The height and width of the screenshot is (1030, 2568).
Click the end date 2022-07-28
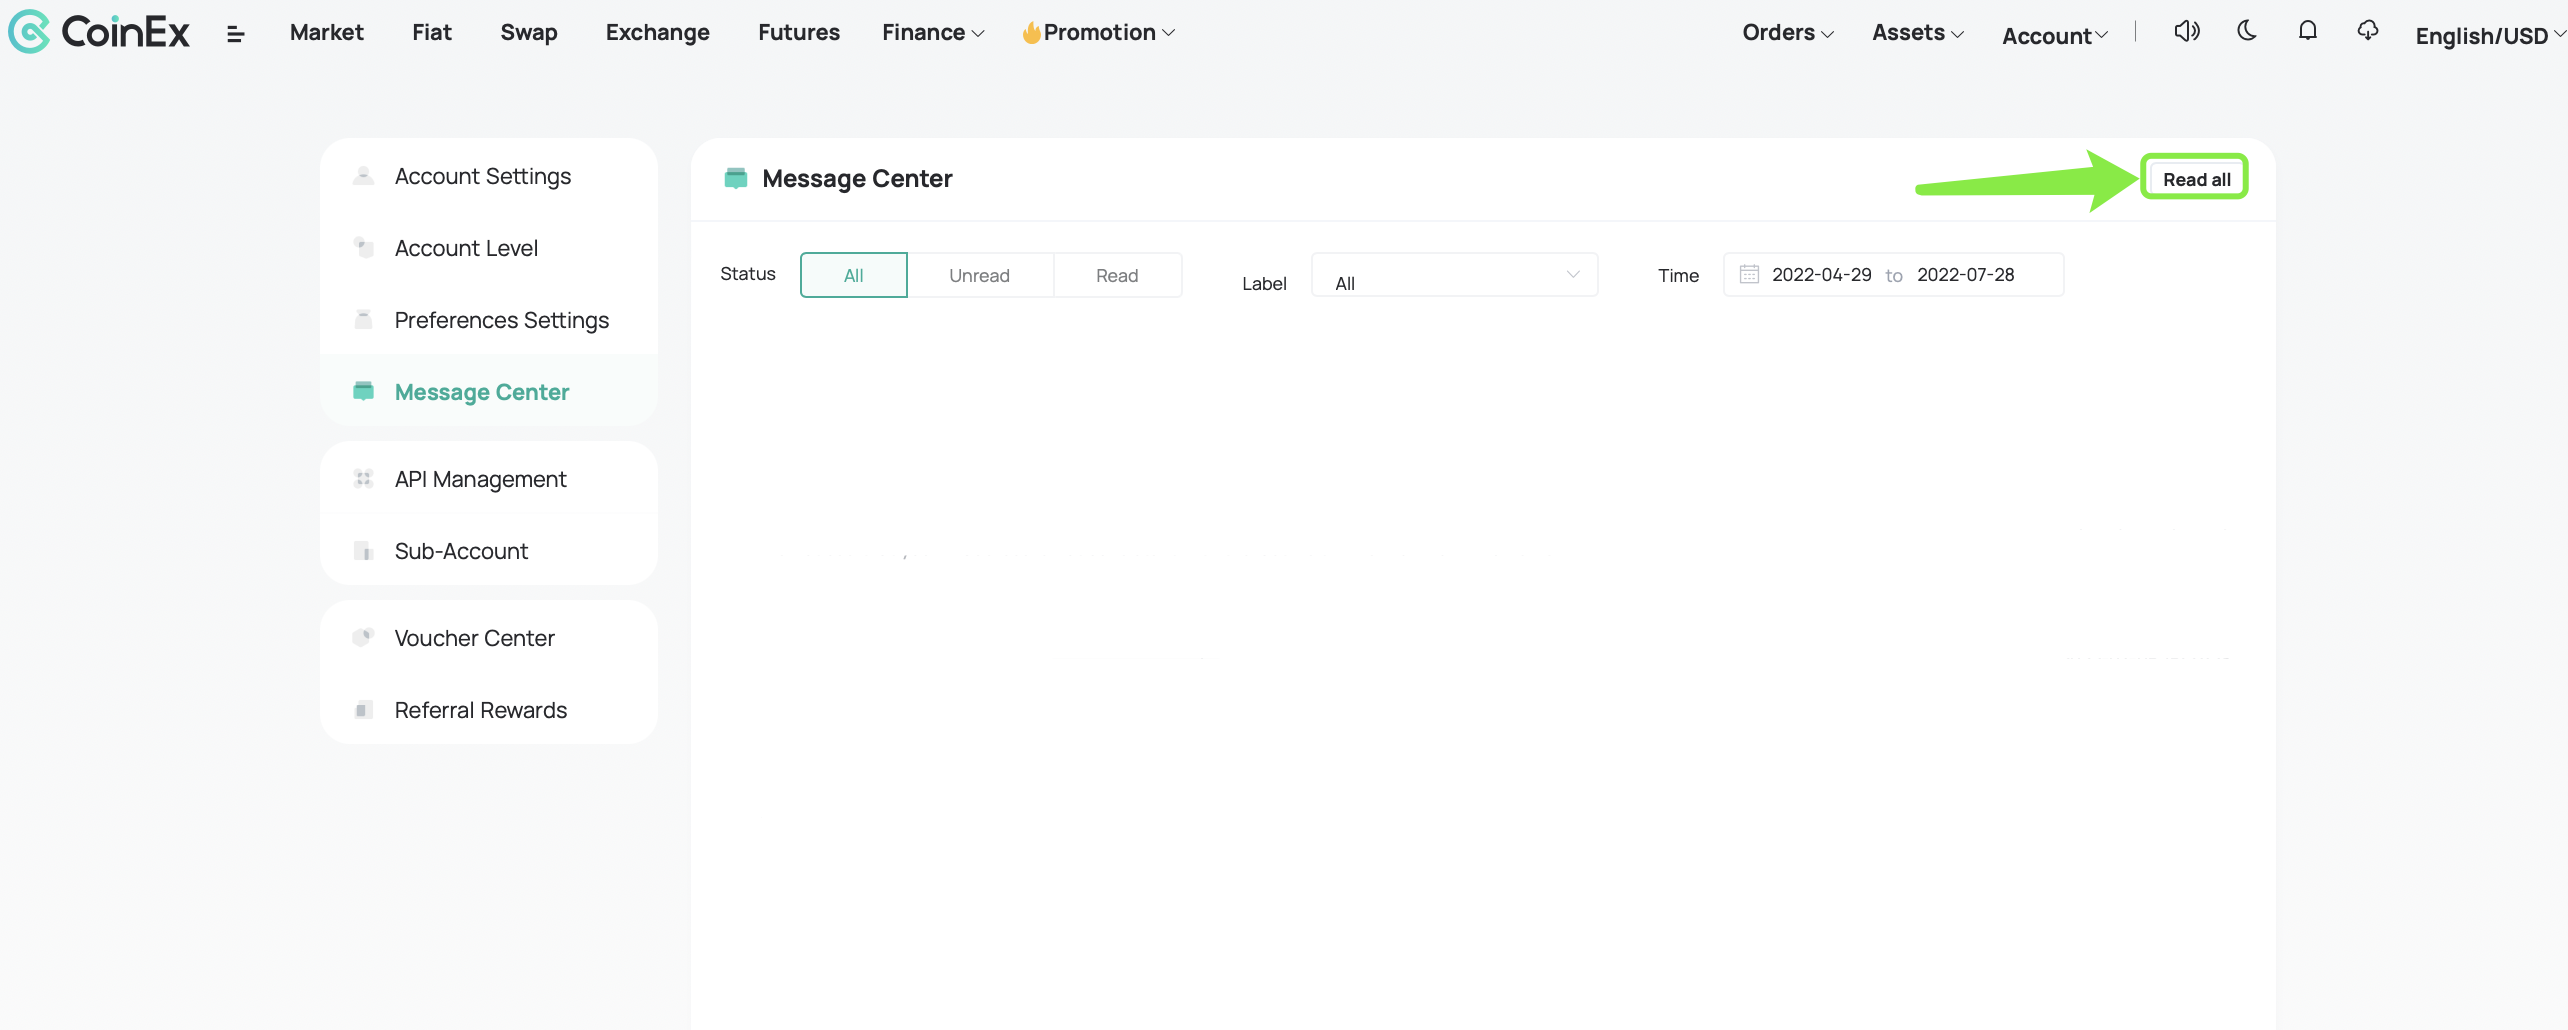[x=1965, y=274]
